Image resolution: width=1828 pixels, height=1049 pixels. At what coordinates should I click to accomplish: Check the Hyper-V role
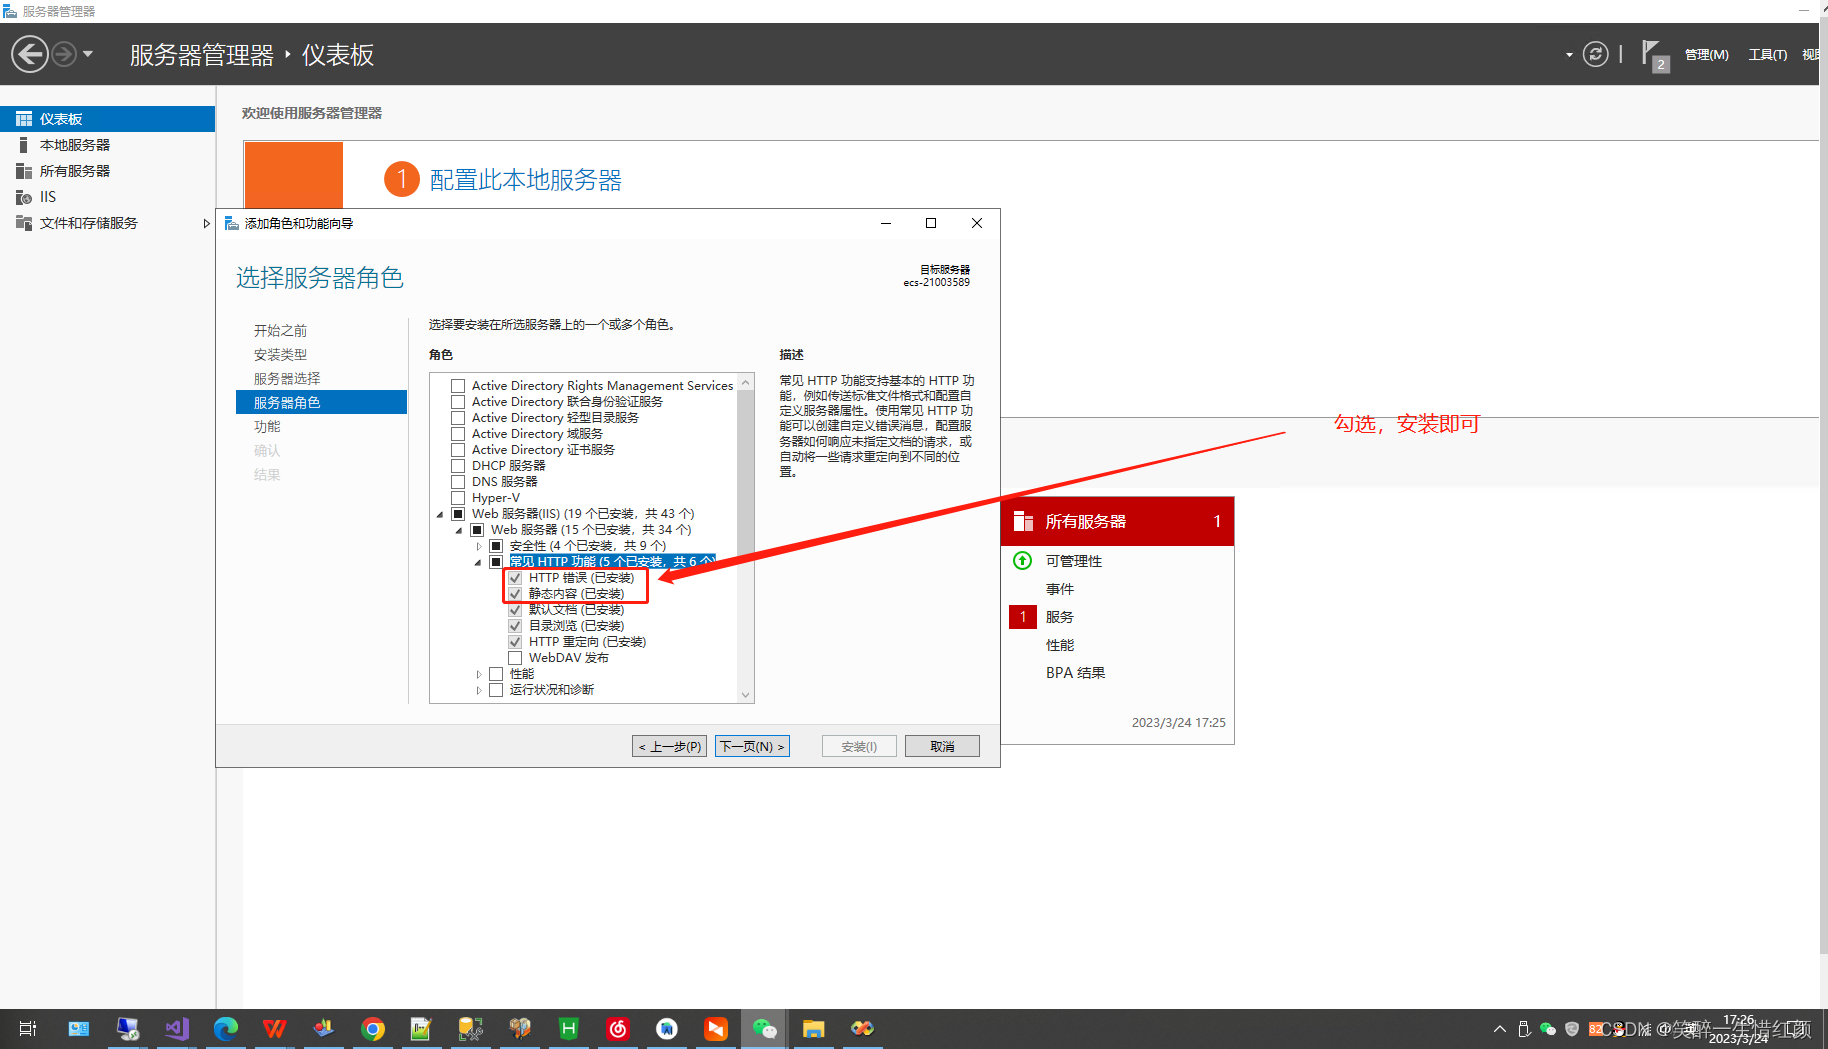[x=458, y=498]
